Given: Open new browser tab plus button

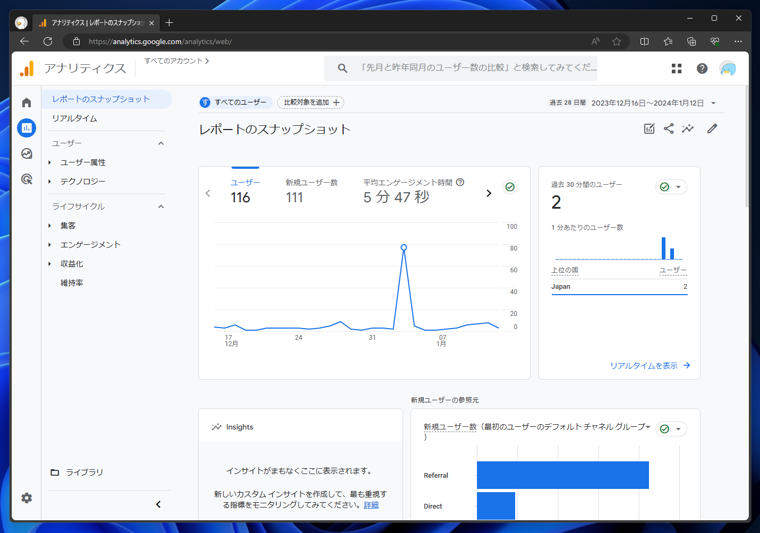Looking at the screenshot, I should coord(169,22).
